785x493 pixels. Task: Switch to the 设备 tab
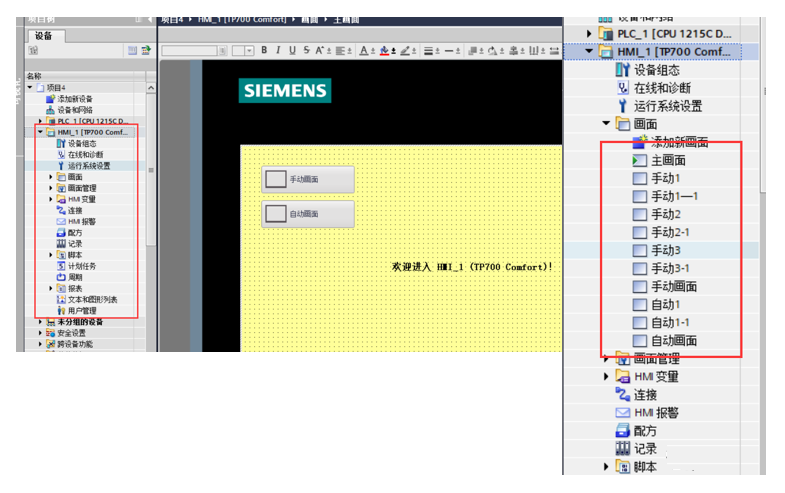pyautogui.click(x=44, y=36)
